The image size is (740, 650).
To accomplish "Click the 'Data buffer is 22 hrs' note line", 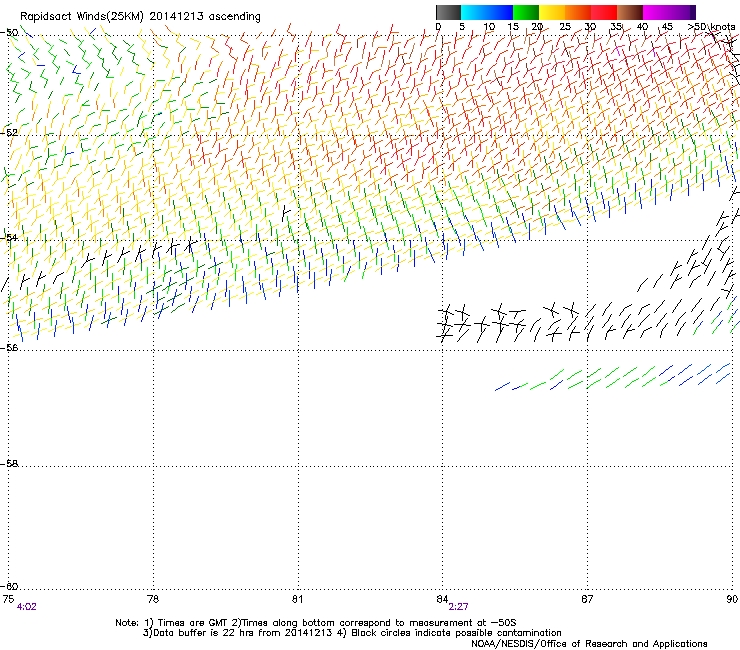I will point(352,633).
